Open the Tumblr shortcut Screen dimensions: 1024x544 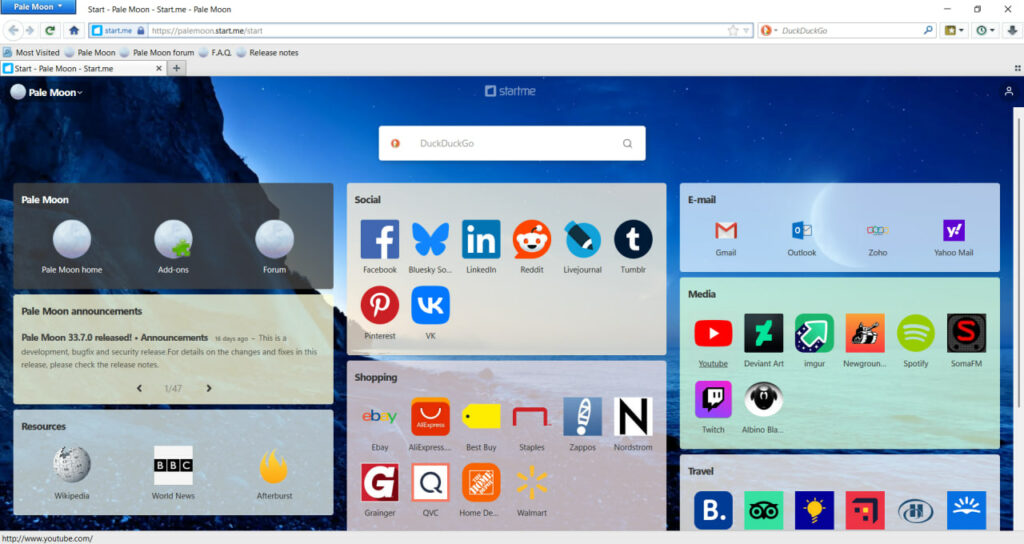pos(633,239)
